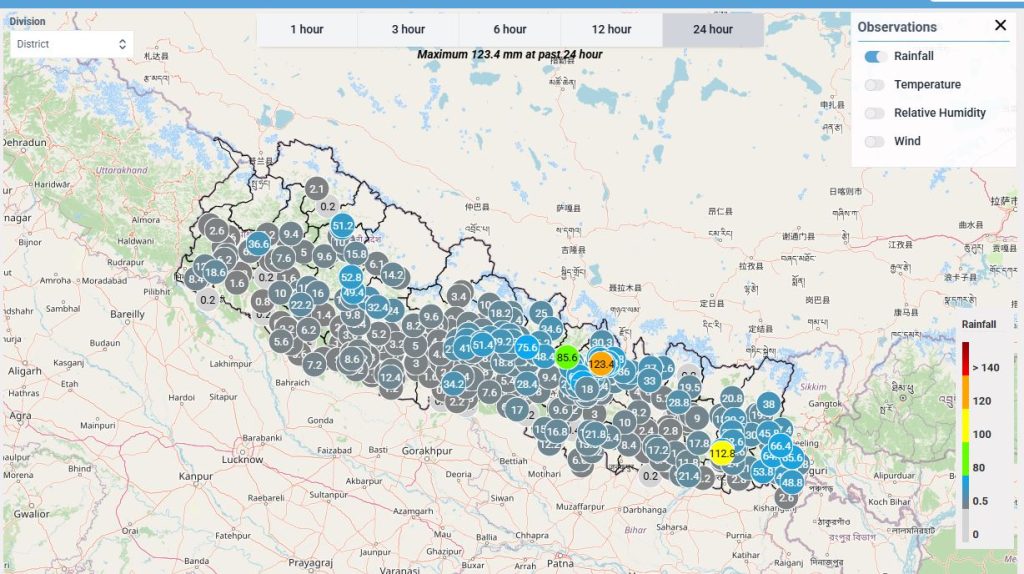Click the blue 51.2 rainfall marker

point(342,226)
